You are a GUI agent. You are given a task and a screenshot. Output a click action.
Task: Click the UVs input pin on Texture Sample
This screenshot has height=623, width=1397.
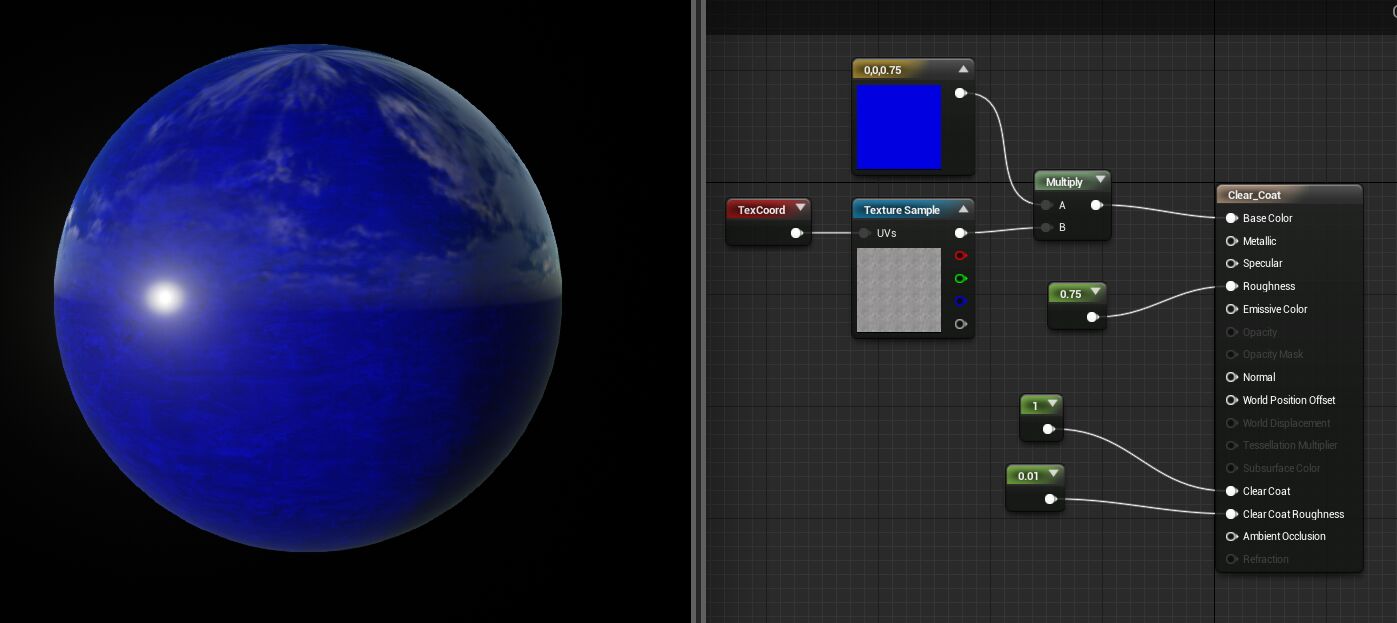click(864, 233)
